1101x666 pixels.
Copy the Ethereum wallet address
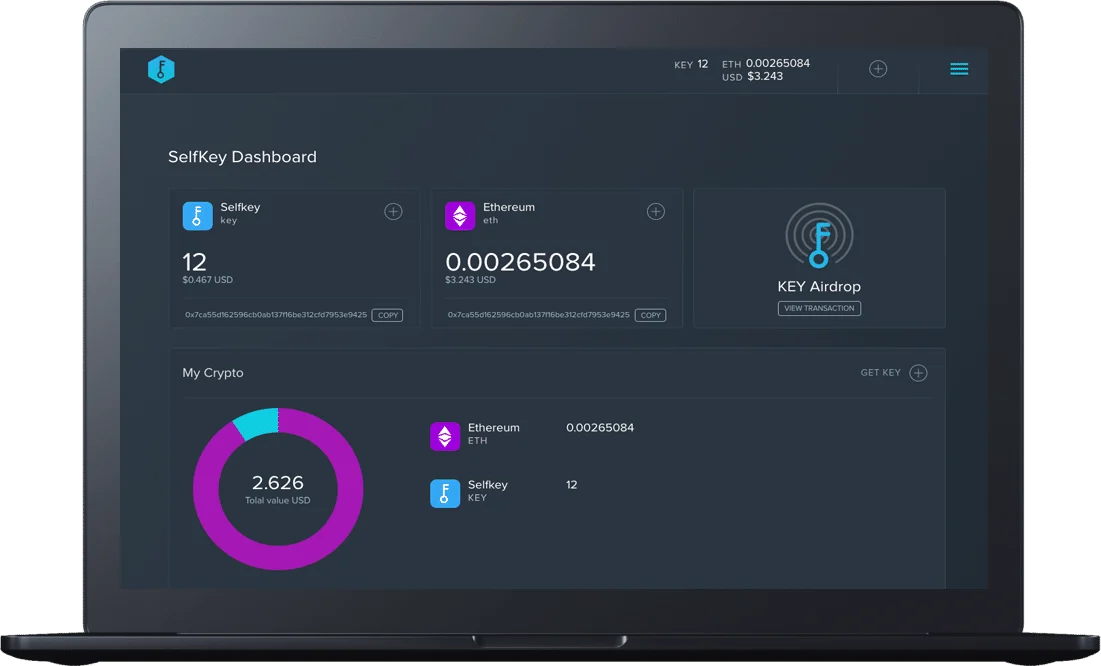point(650,314)
